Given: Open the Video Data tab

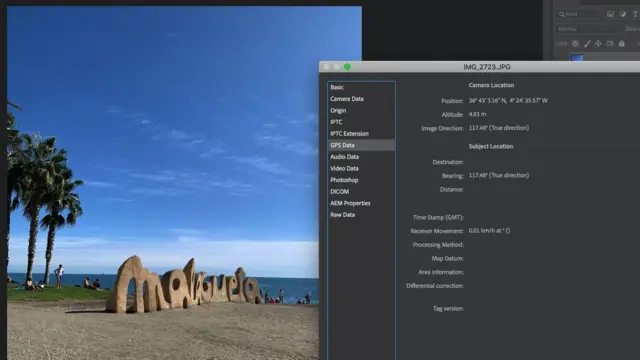Looking at the screenshot, I should (361, 168).
